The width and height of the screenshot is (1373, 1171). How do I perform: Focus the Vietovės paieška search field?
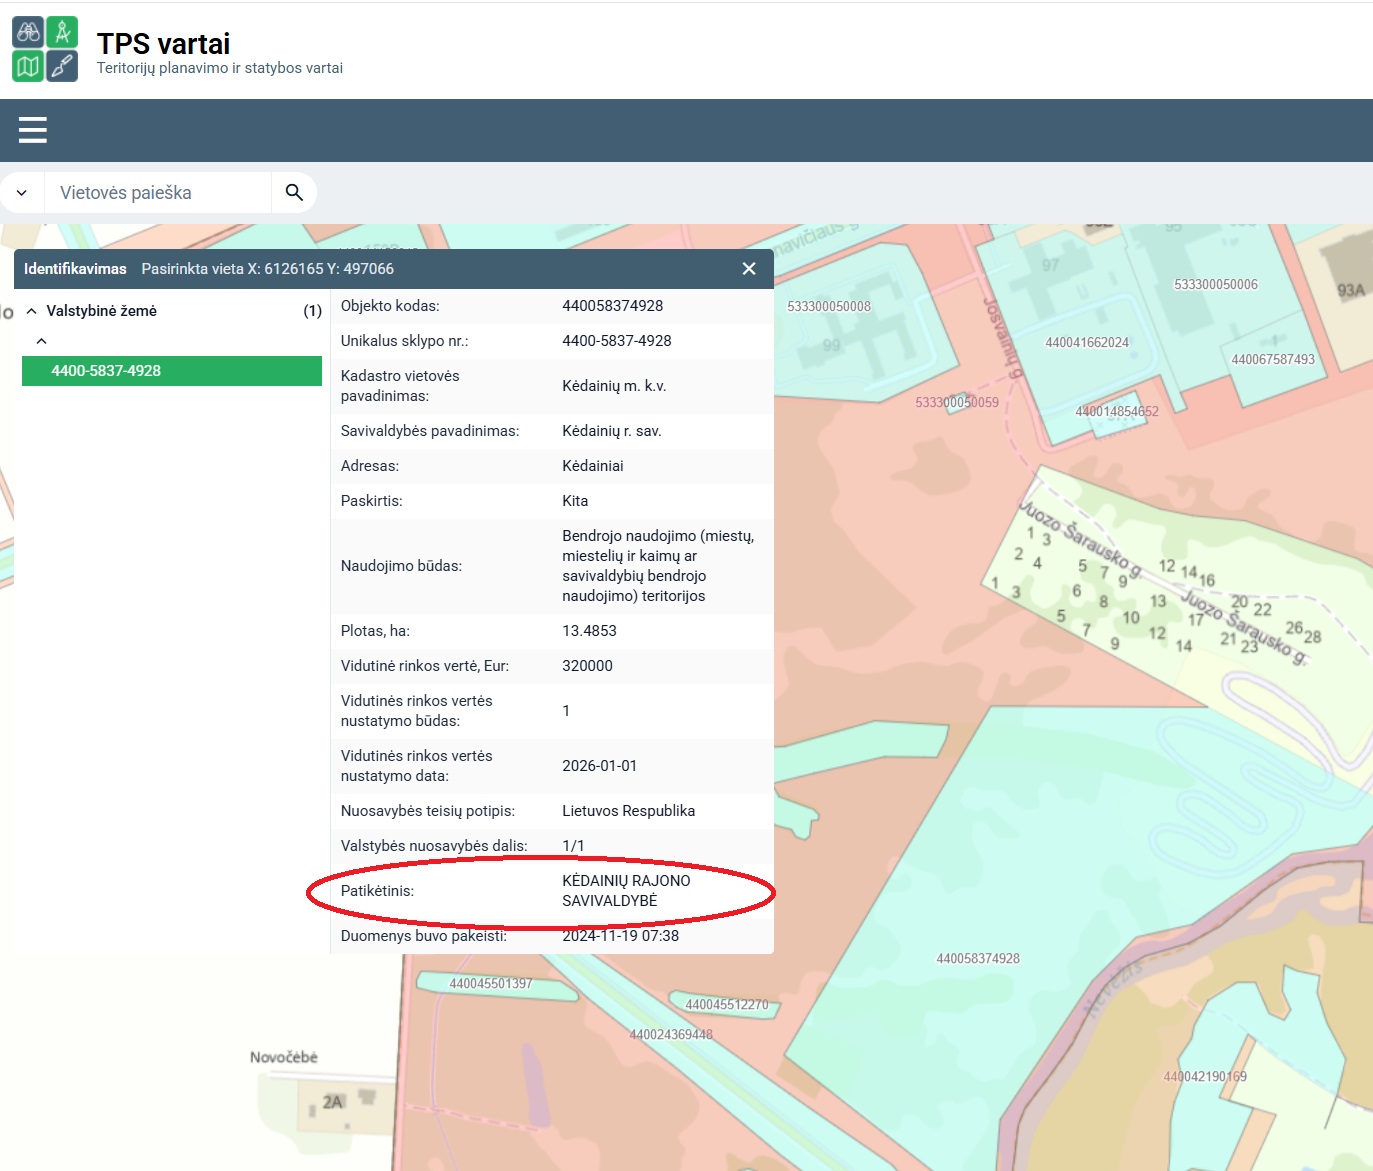pyautogui.click(x=158, y=193)
